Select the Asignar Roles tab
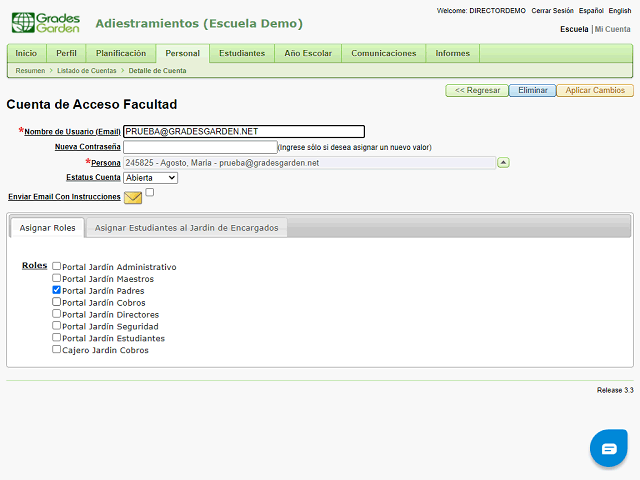The image size is (640, 480). pyautogui.click(x=47, y=228)
